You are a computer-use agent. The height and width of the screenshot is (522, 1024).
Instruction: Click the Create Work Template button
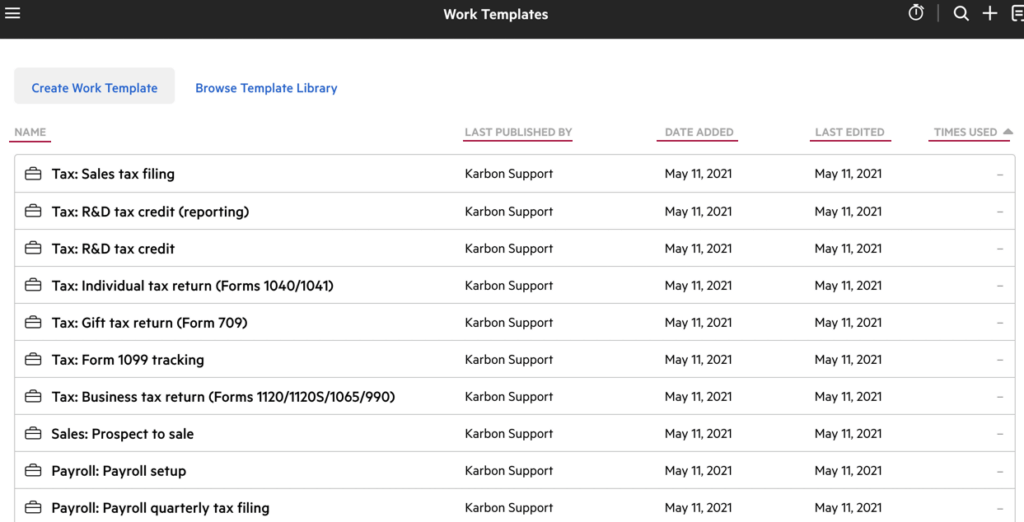(x=94, y=88)
